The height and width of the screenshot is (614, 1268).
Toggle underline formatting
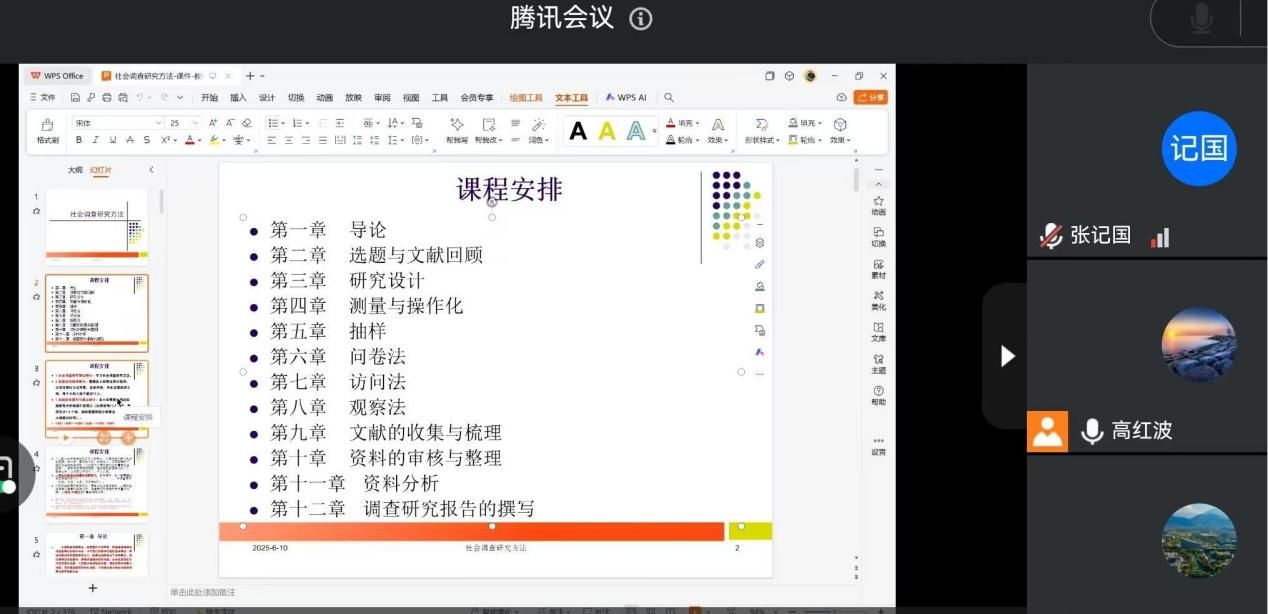tap(113, 140)
